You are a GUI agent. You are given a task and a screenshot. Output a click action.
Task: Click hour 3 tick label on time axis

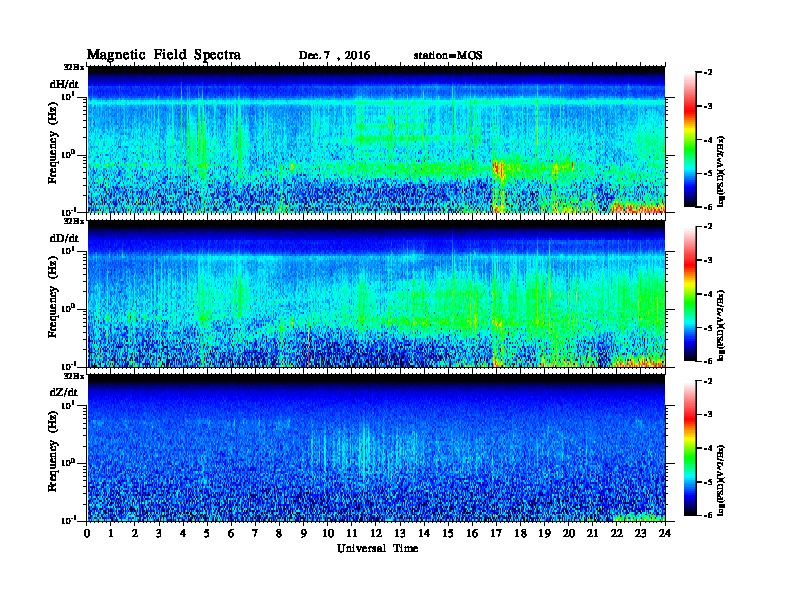(159, 534)
